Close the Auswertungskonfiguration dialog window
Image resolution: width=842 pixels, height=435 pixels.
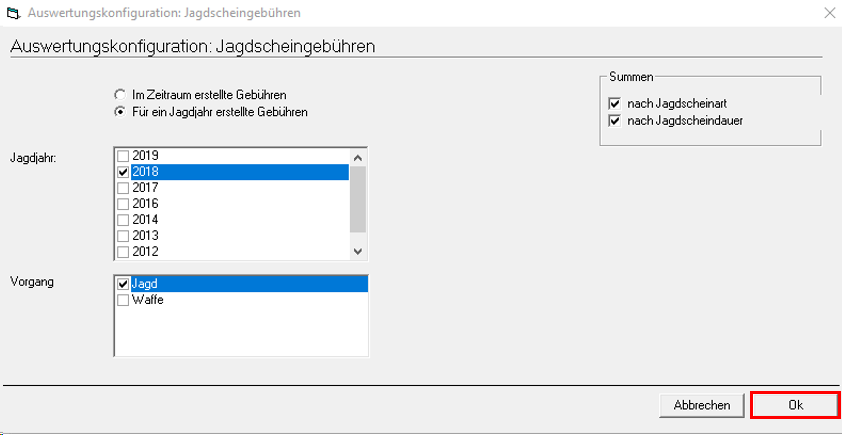(829, 13)
